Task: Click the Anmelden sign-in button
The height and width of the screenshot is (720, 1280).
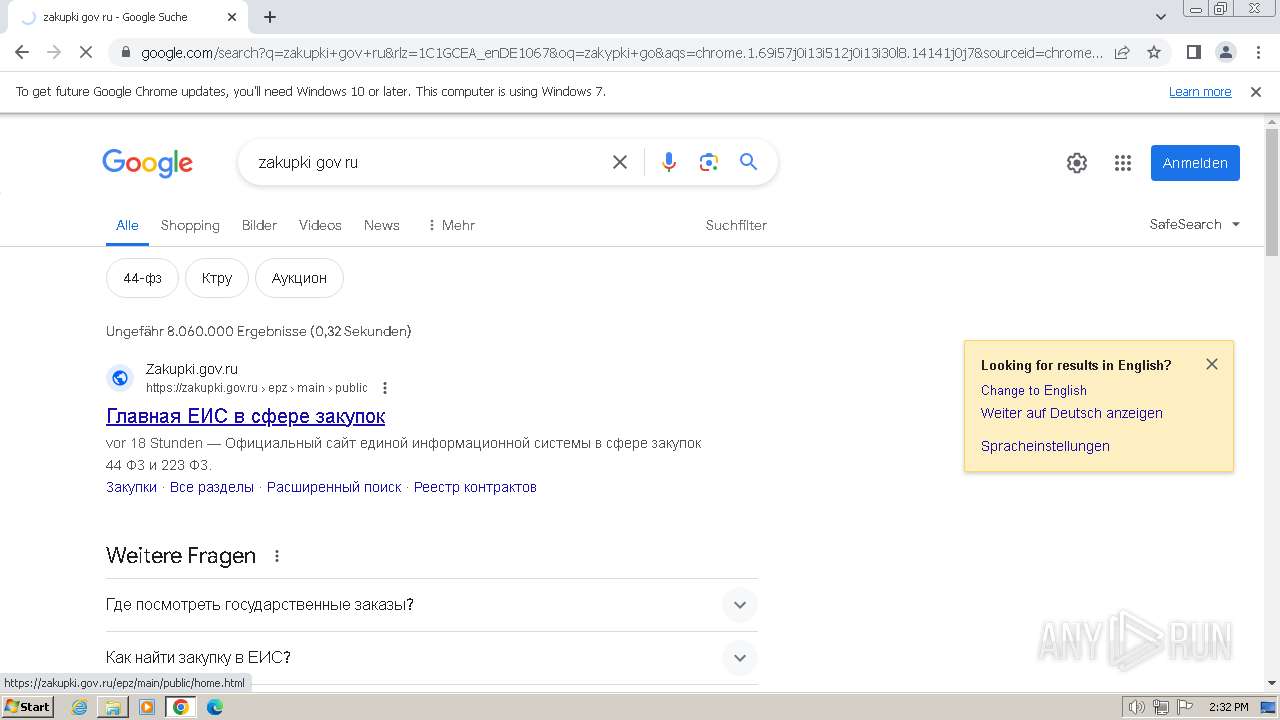Action: 1195,163
